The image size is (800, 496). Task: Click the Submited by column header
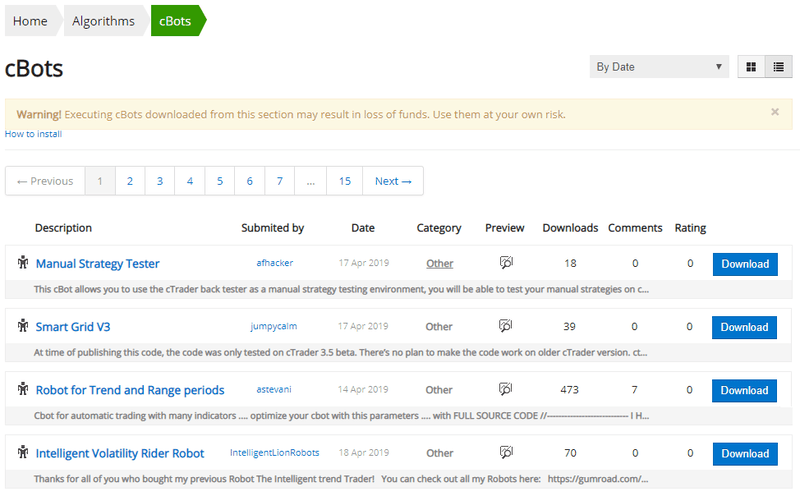[272, 228]
